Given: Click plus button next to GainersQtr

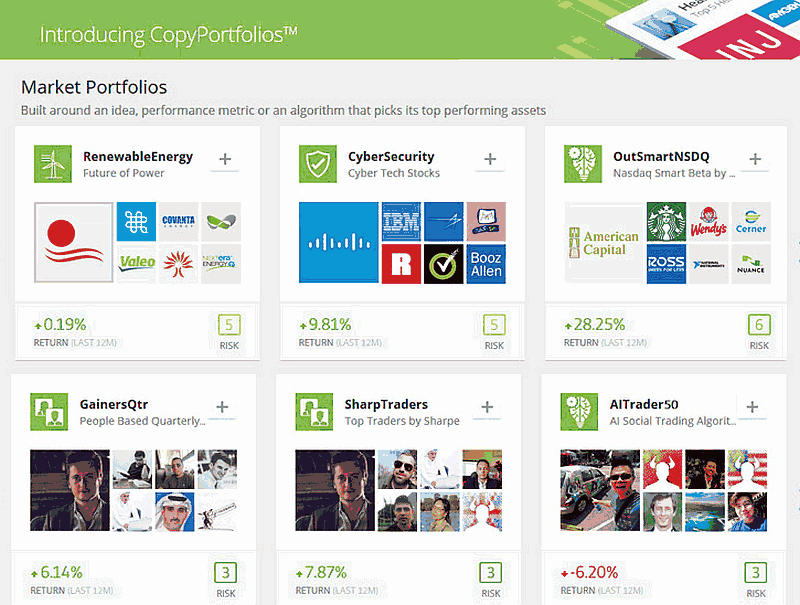Looking at the screenshot, I should pyautogui.click(x=221, y=407).
